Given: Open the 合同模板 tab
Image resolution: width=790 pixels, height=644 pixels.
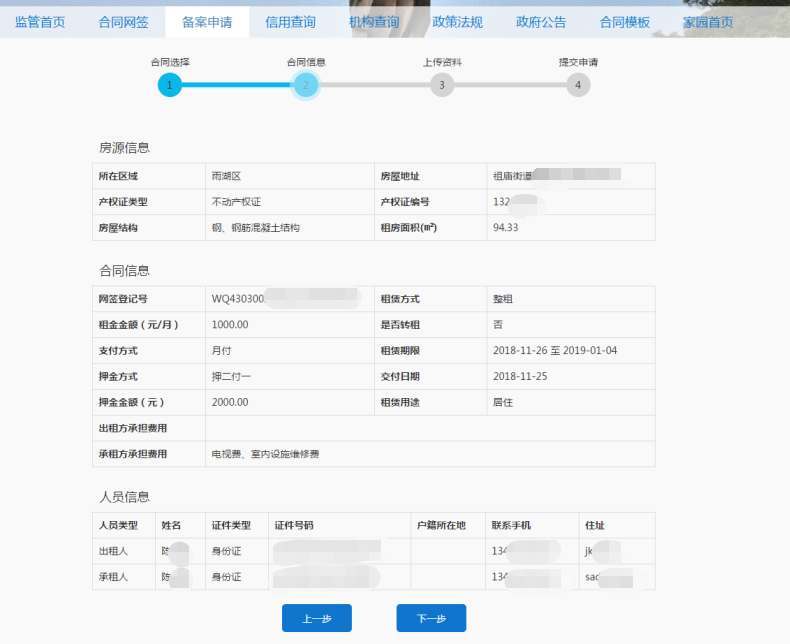Looking at the screenshot, I should 624,22.
